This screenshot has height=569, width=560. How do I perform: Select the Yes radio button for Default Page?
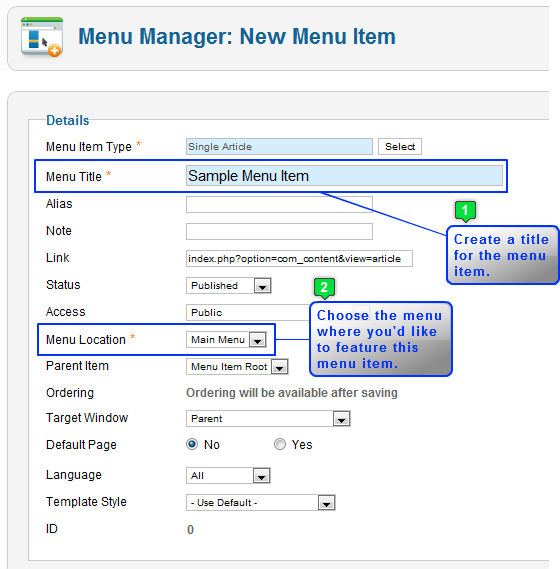280,444
